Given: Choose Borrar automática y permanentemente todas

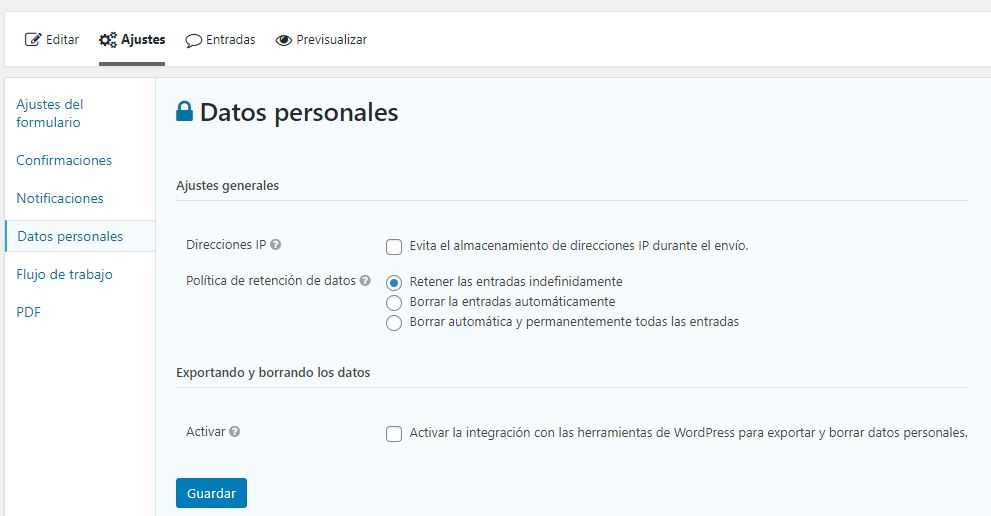Looking at the screenshot, I should click(x=394, y=323).
